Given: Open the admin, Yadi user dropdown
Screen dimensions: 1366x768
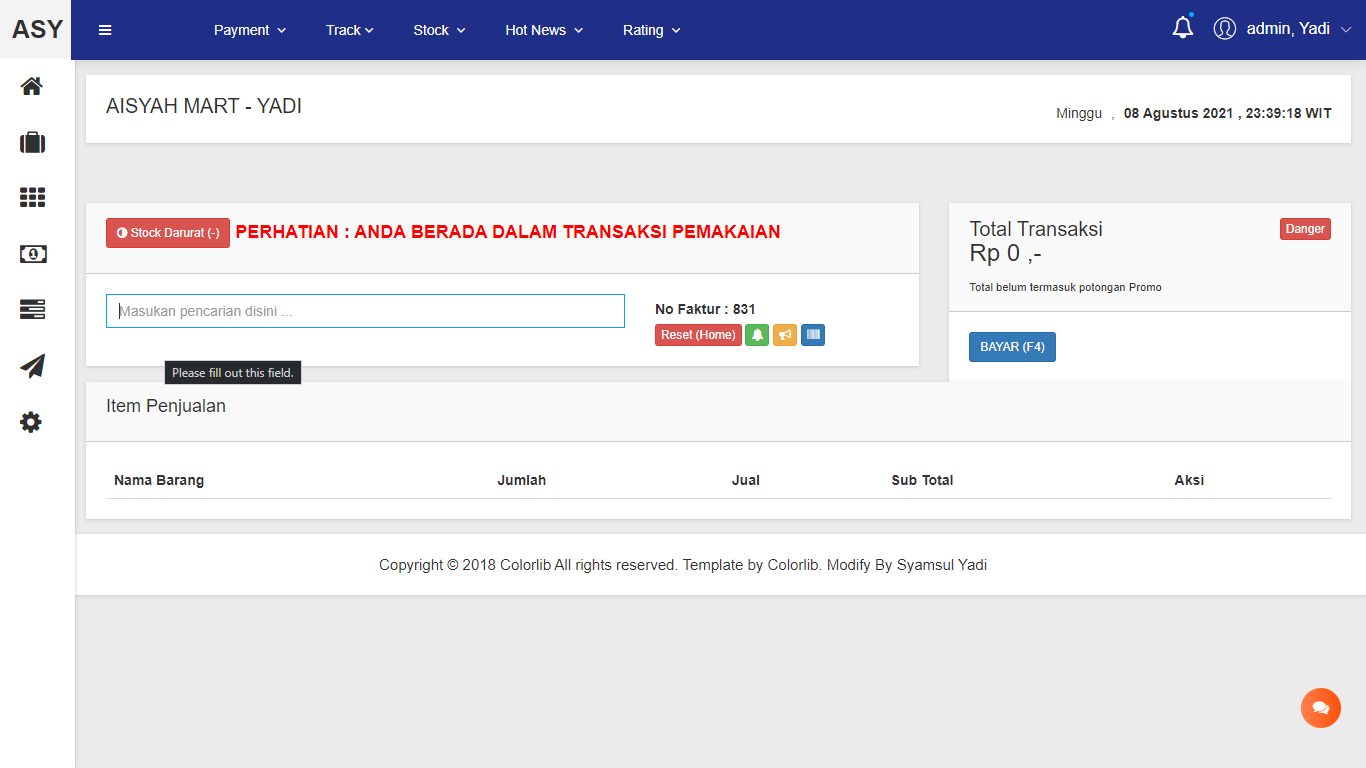Looking at the screenshot, I should point(1298,29).
